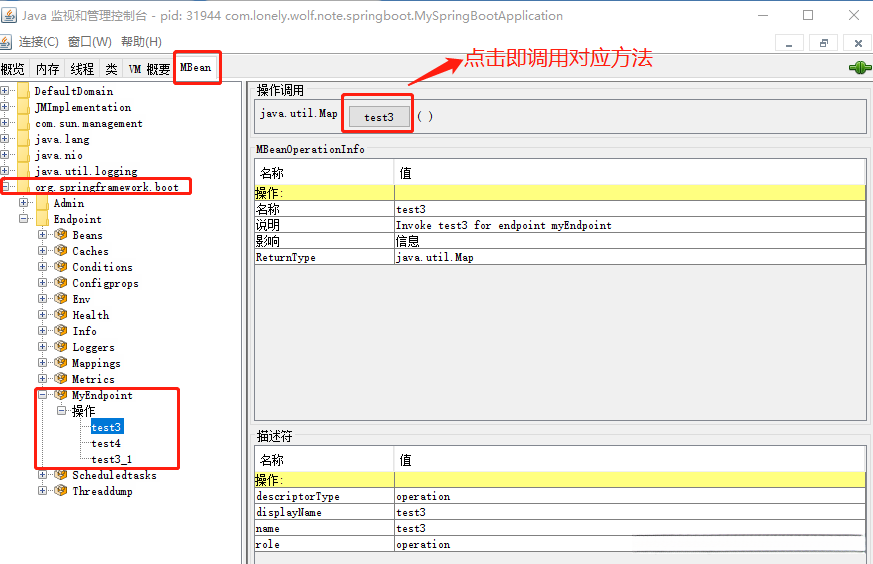Click the java.lang folder icon
Screen dimensions: 873x564
(x=23, y=139)
